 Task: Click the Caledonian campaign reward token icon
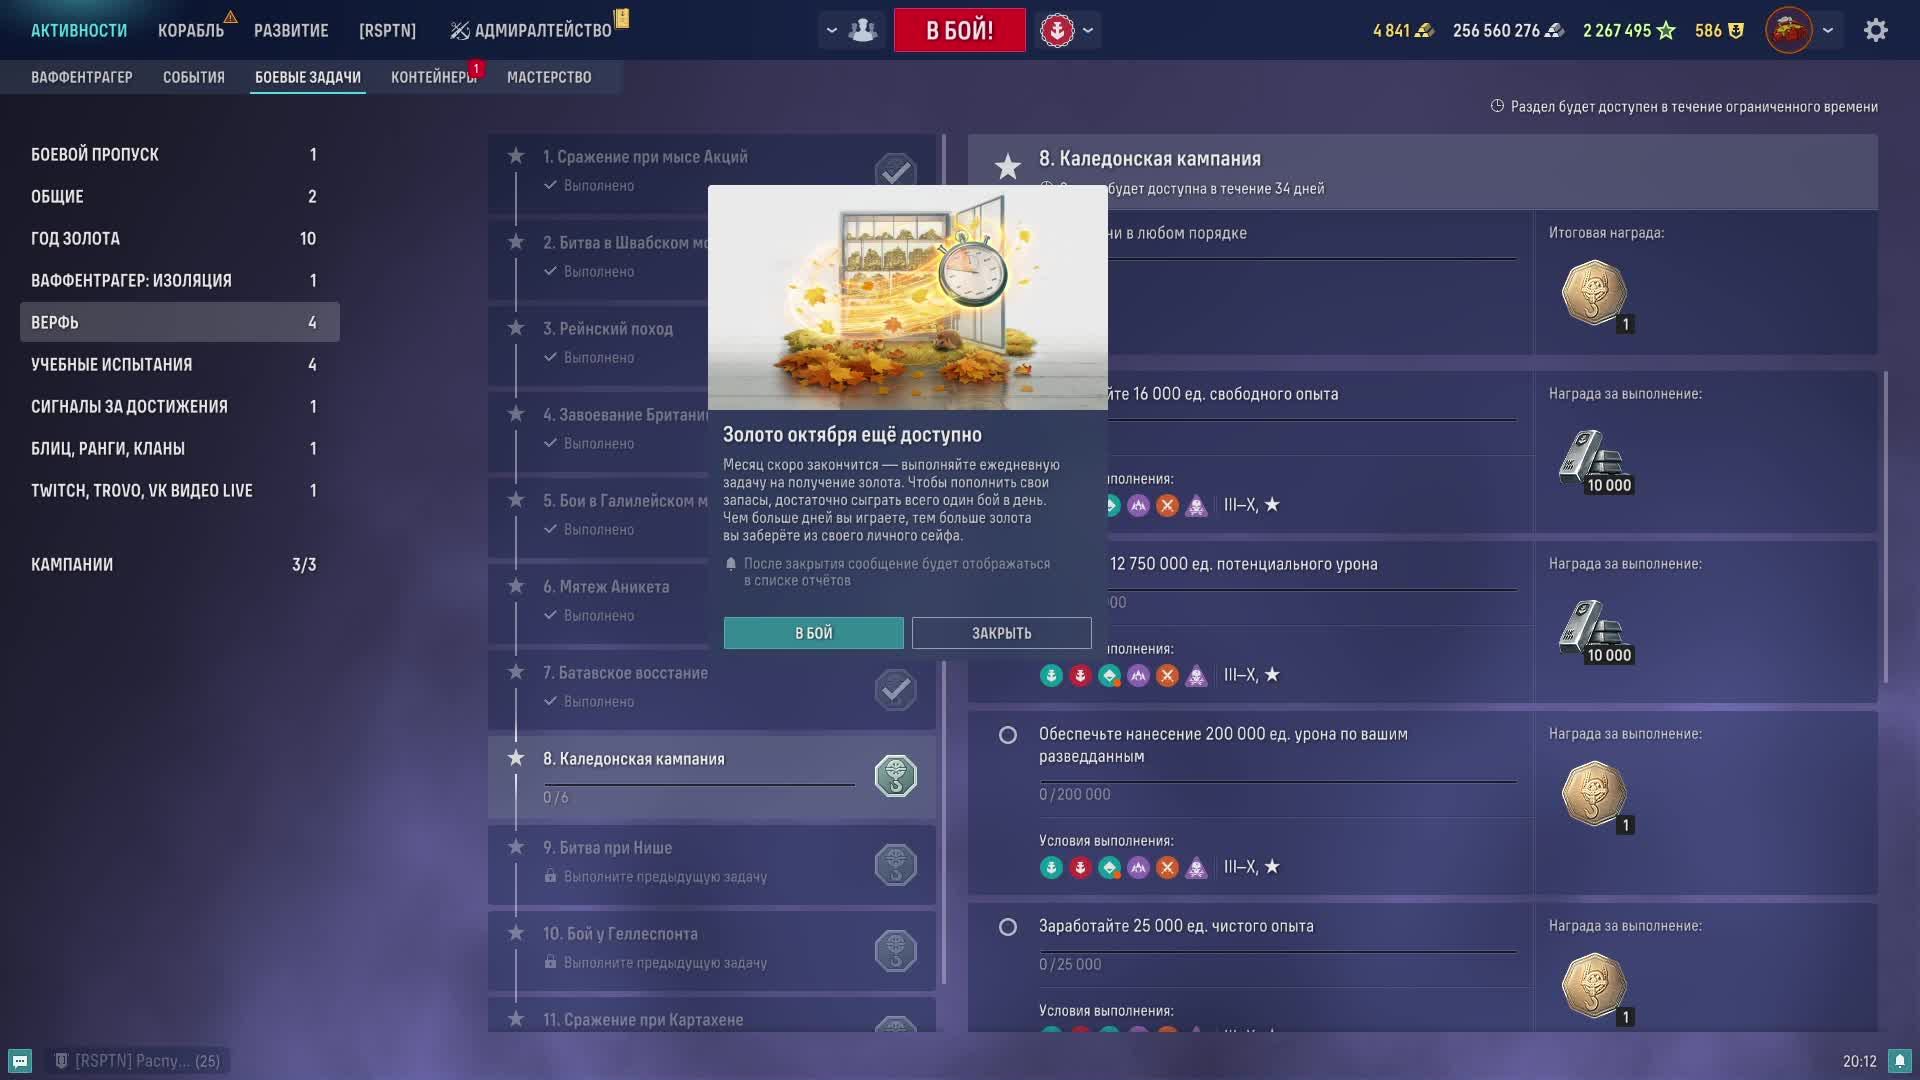895,776
